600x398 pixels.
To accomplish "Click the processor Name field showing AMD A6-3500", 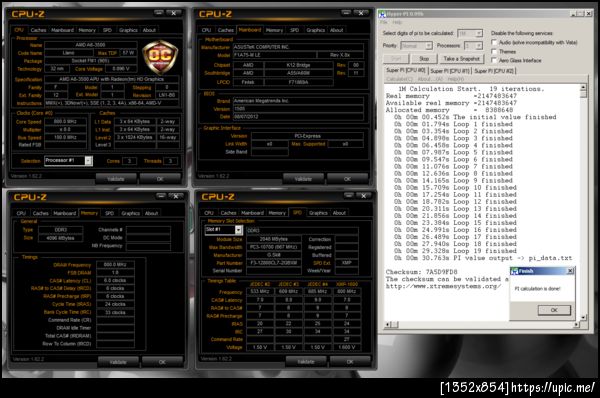I will coord(91,45).
